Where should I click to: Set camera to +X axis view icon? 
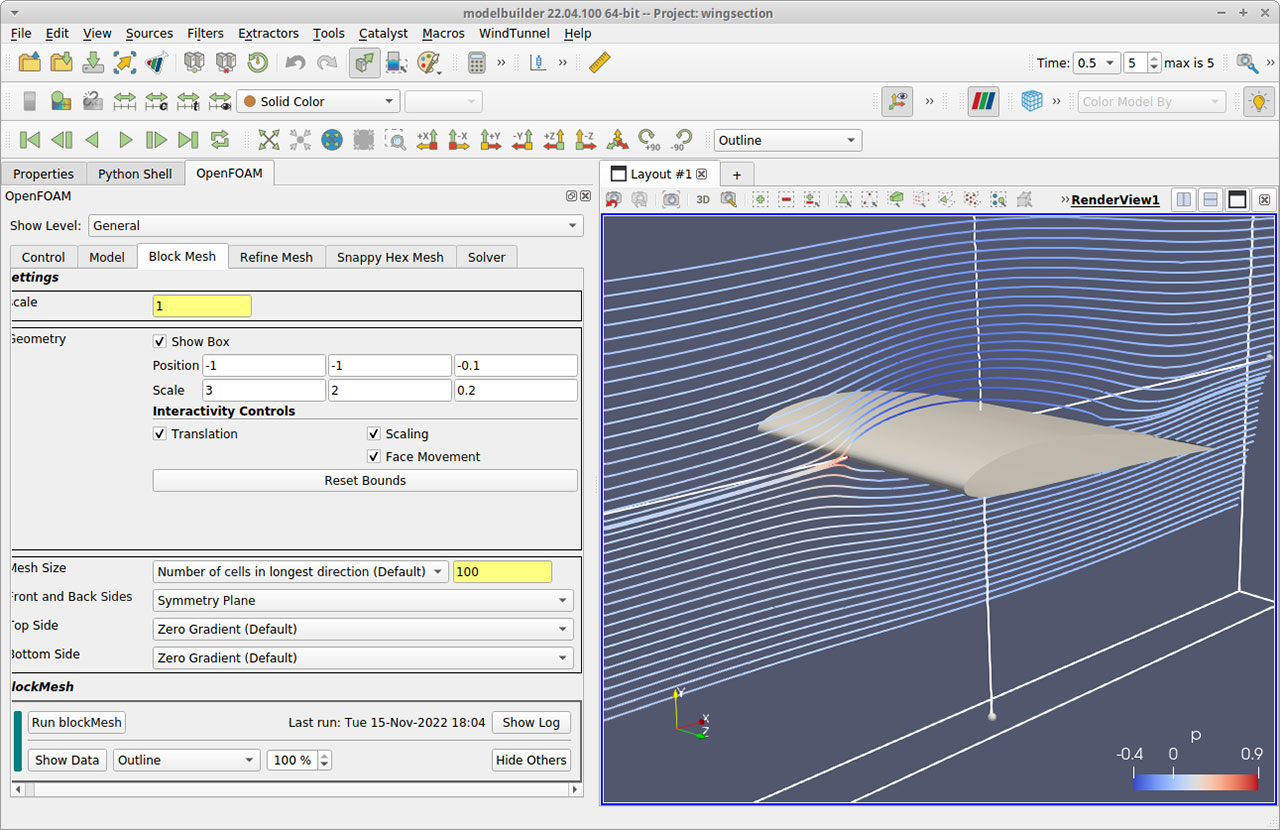[427, 140]
